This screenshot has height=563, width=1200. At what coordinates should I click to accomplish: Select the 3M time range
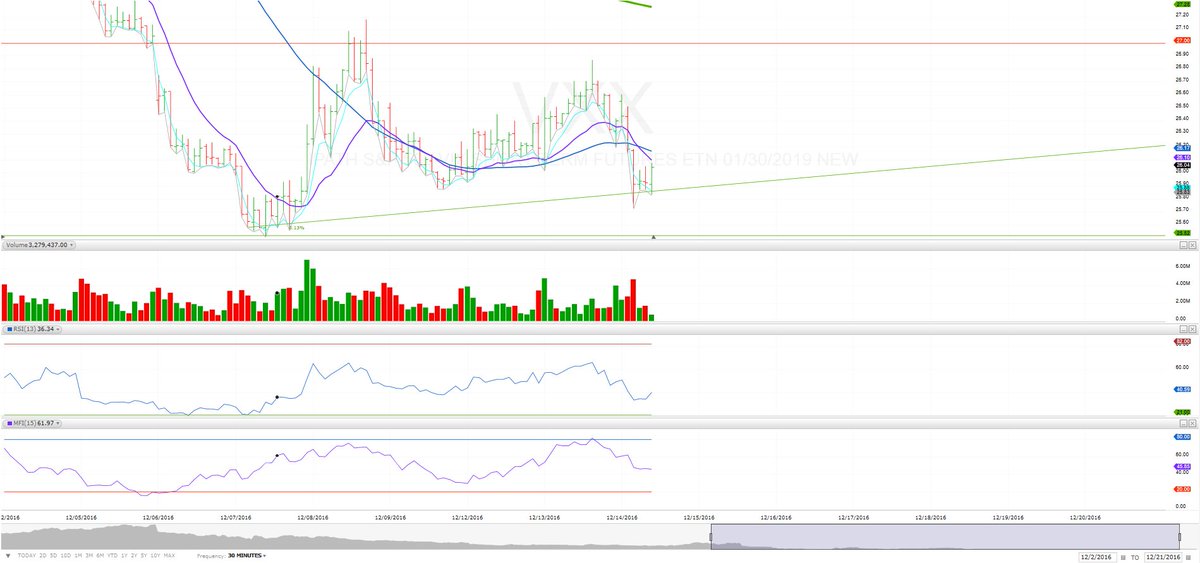coord(89,555)
